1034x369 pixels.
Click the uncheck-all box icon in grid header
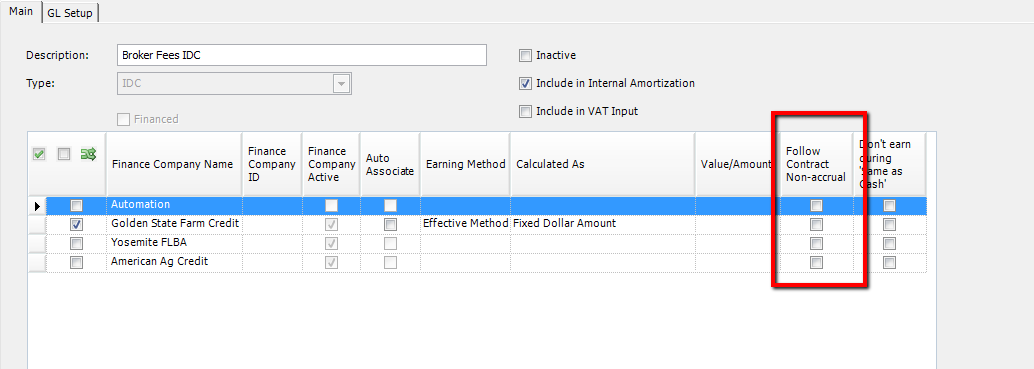tap(63, 154)
